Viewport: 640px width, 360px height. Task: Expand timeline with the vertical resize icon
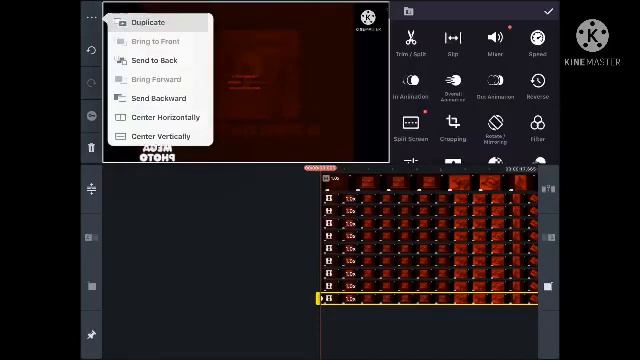(x=91, y=189)
